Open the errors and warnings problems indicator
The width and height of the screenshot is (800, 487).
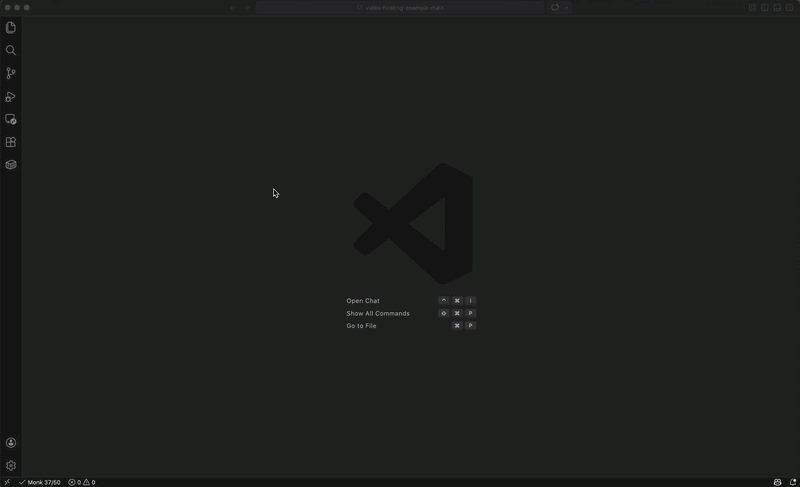coord(82,482)
